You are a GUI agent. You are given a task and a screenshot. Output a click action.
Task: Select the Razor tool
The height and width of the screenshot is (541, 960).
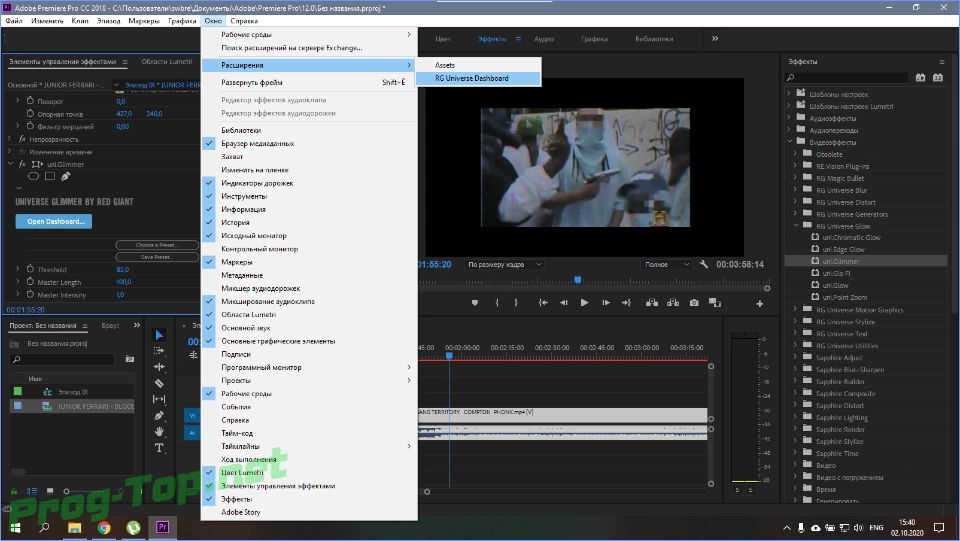pos(159,383)
